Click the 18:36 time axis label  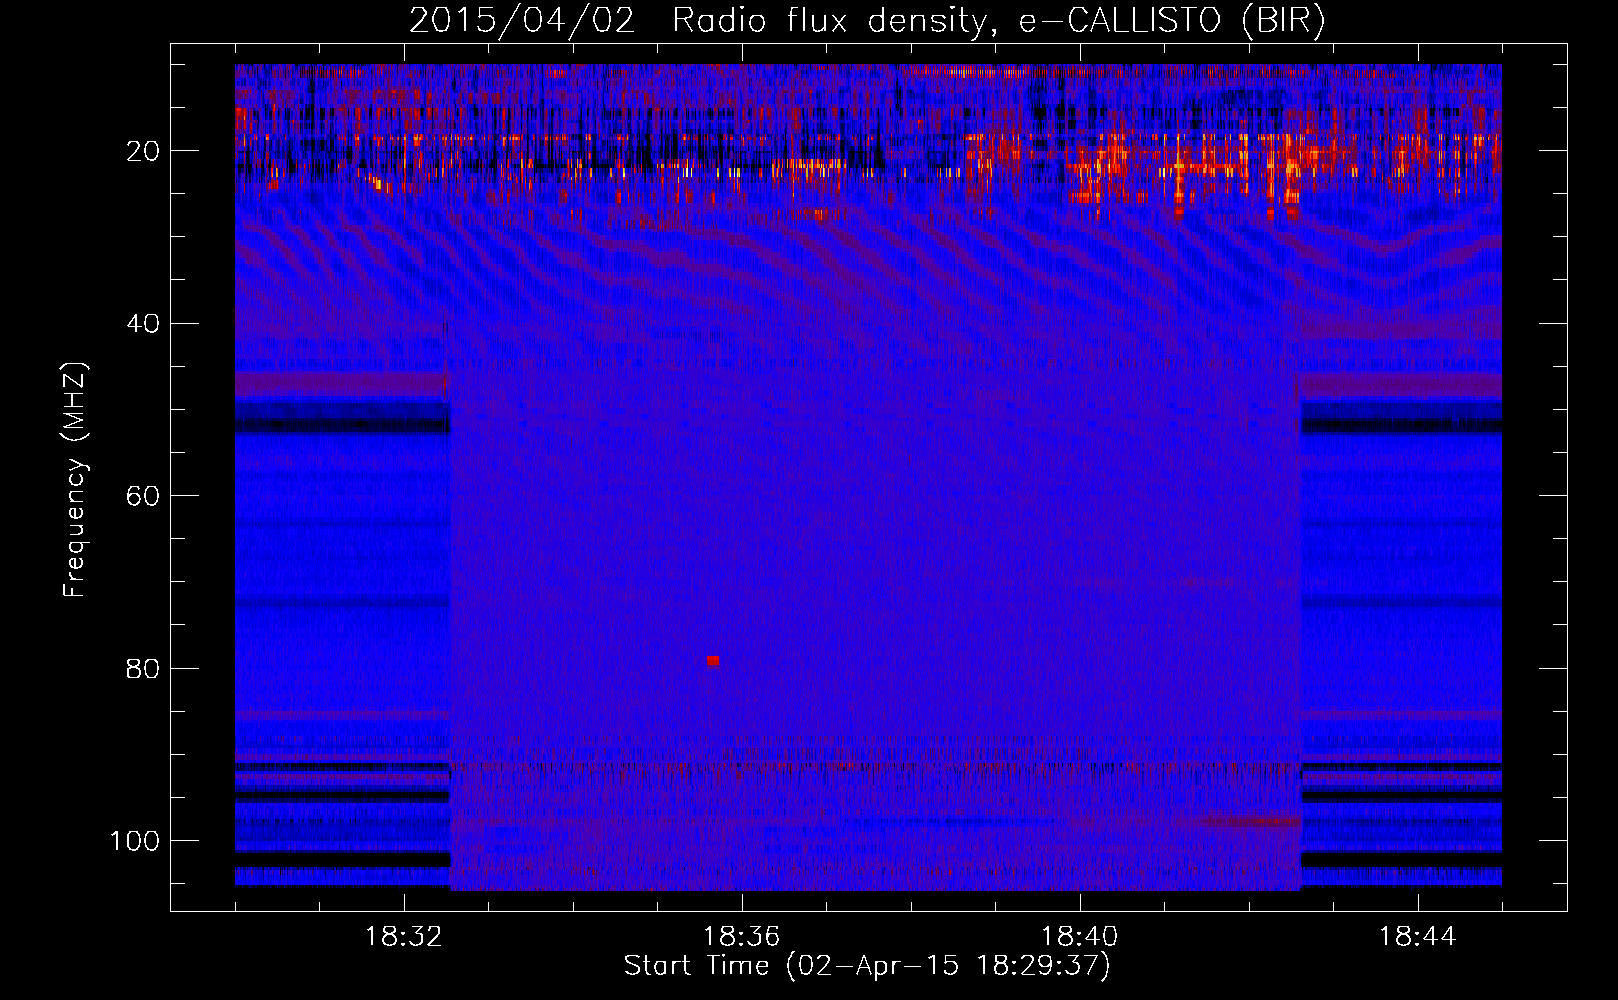pyautogui.click(x=742, y=937)
